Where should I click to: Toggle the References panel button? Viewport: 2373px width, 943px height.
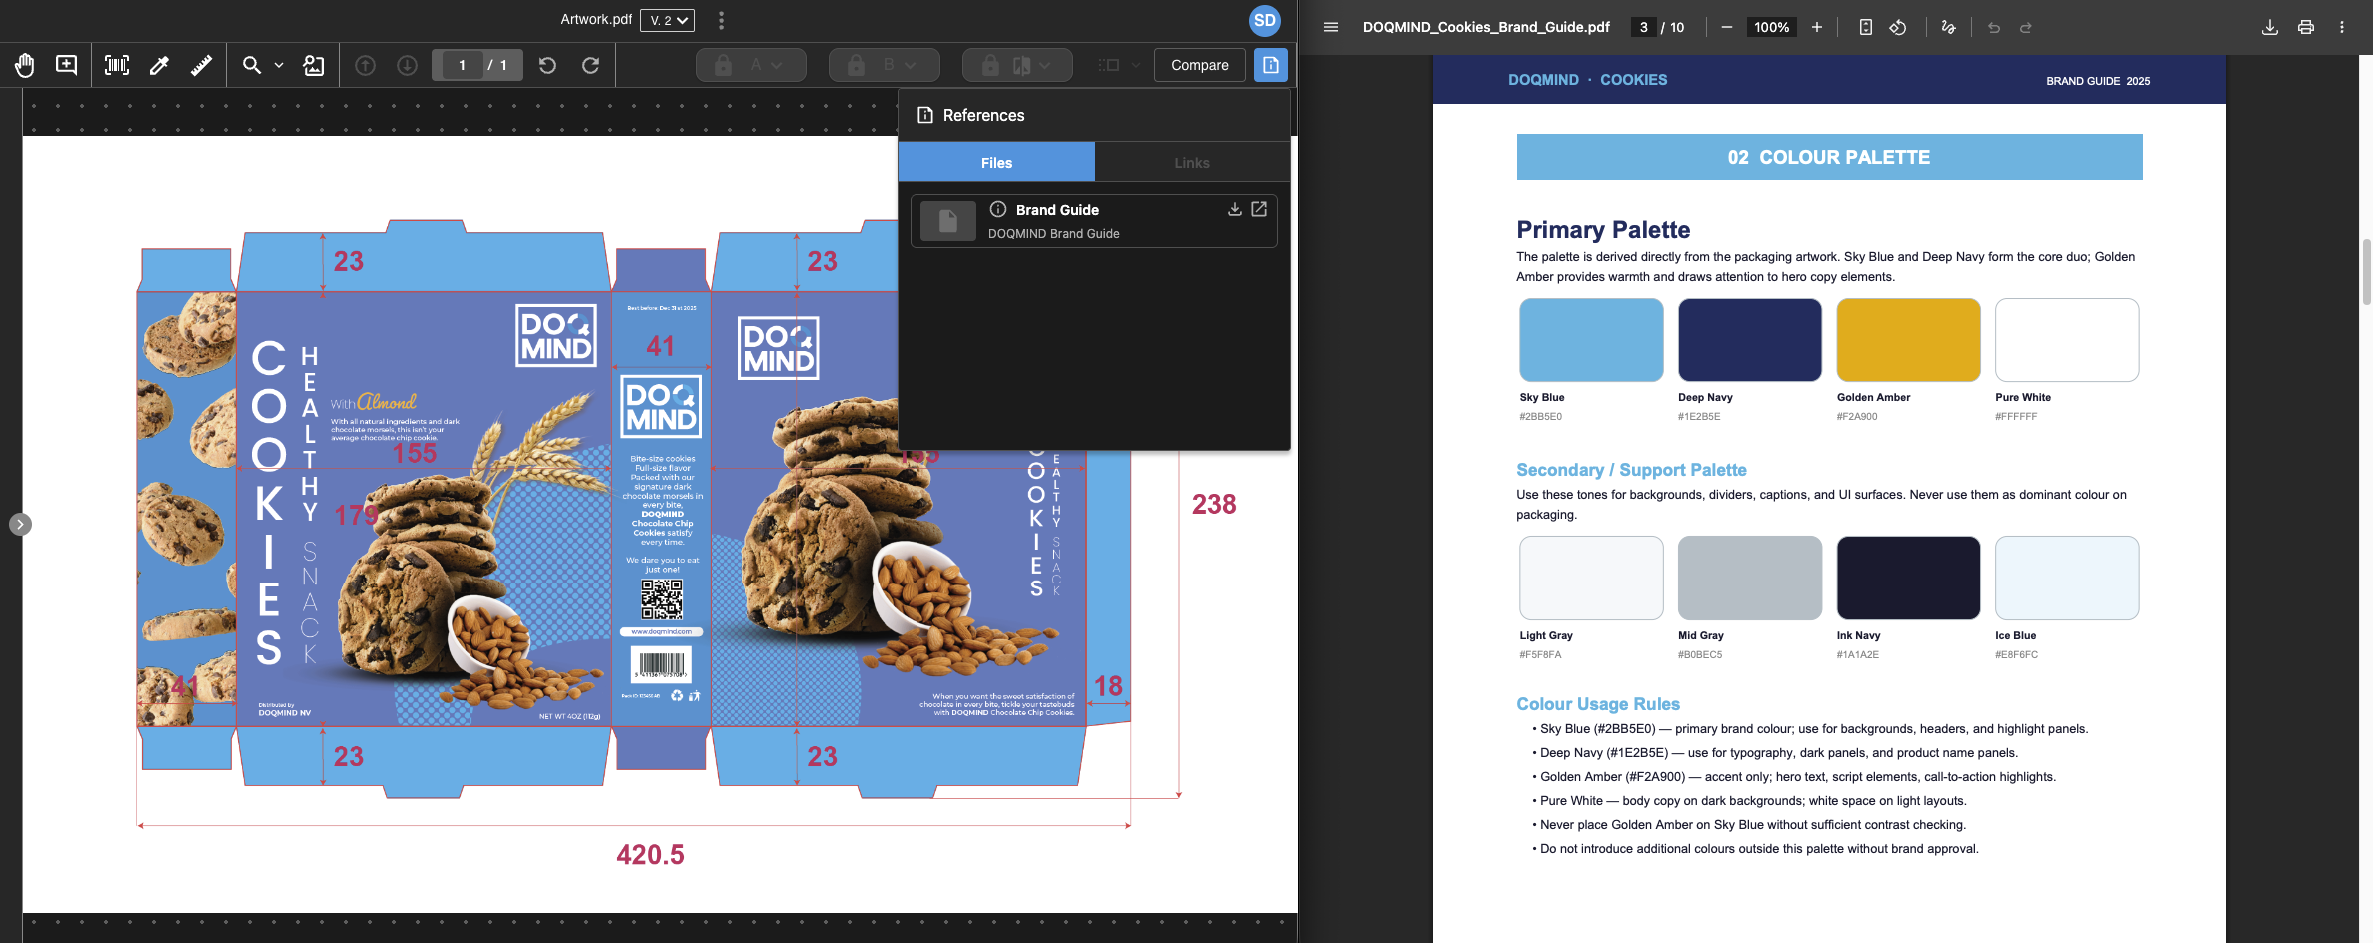(x=1270, y=65)
